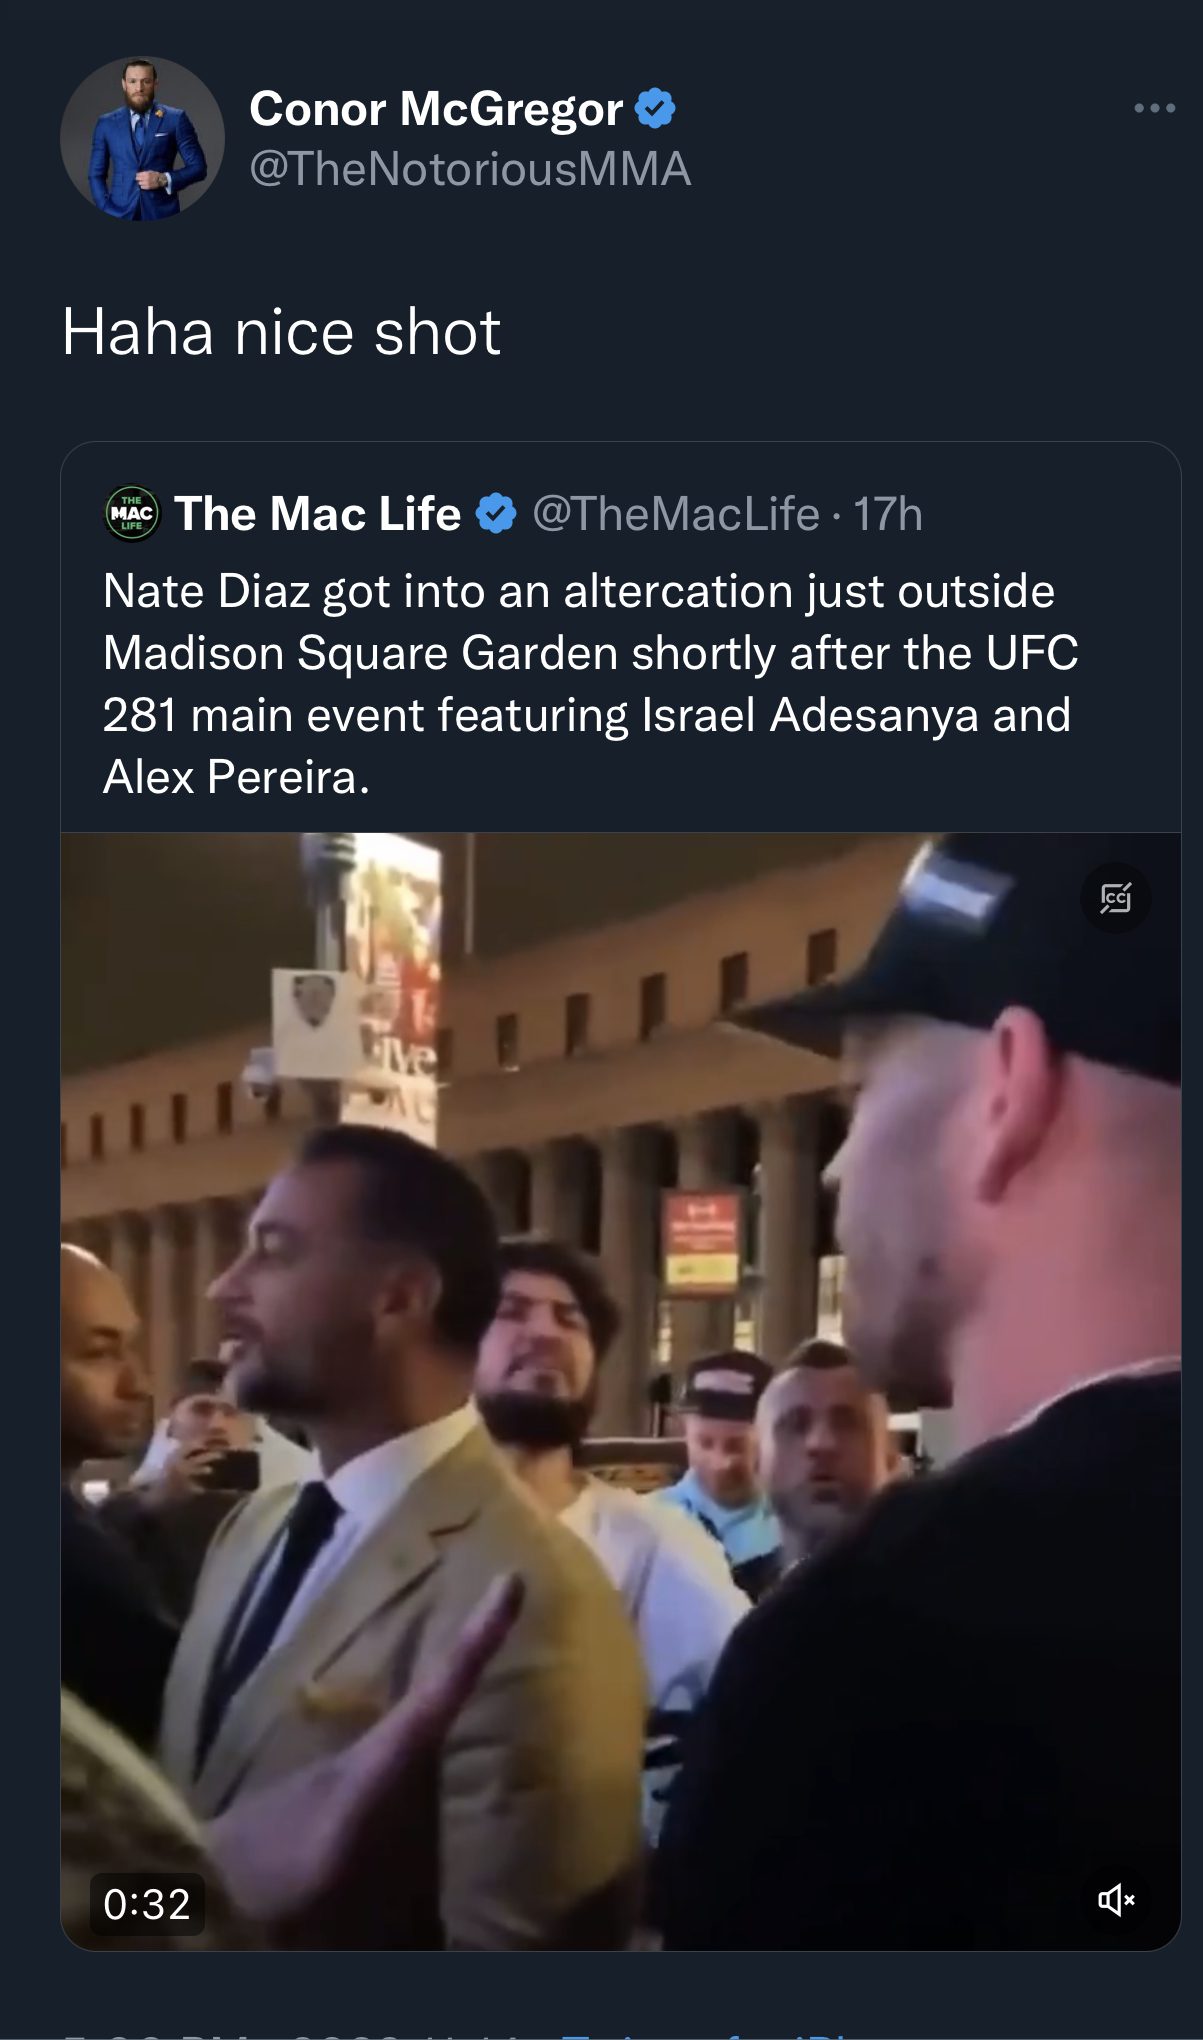The width and height of the screenshot is (1203, 2040).
Task: Open quoted tweet text about Nate Diaz
Action: (590, 684)
